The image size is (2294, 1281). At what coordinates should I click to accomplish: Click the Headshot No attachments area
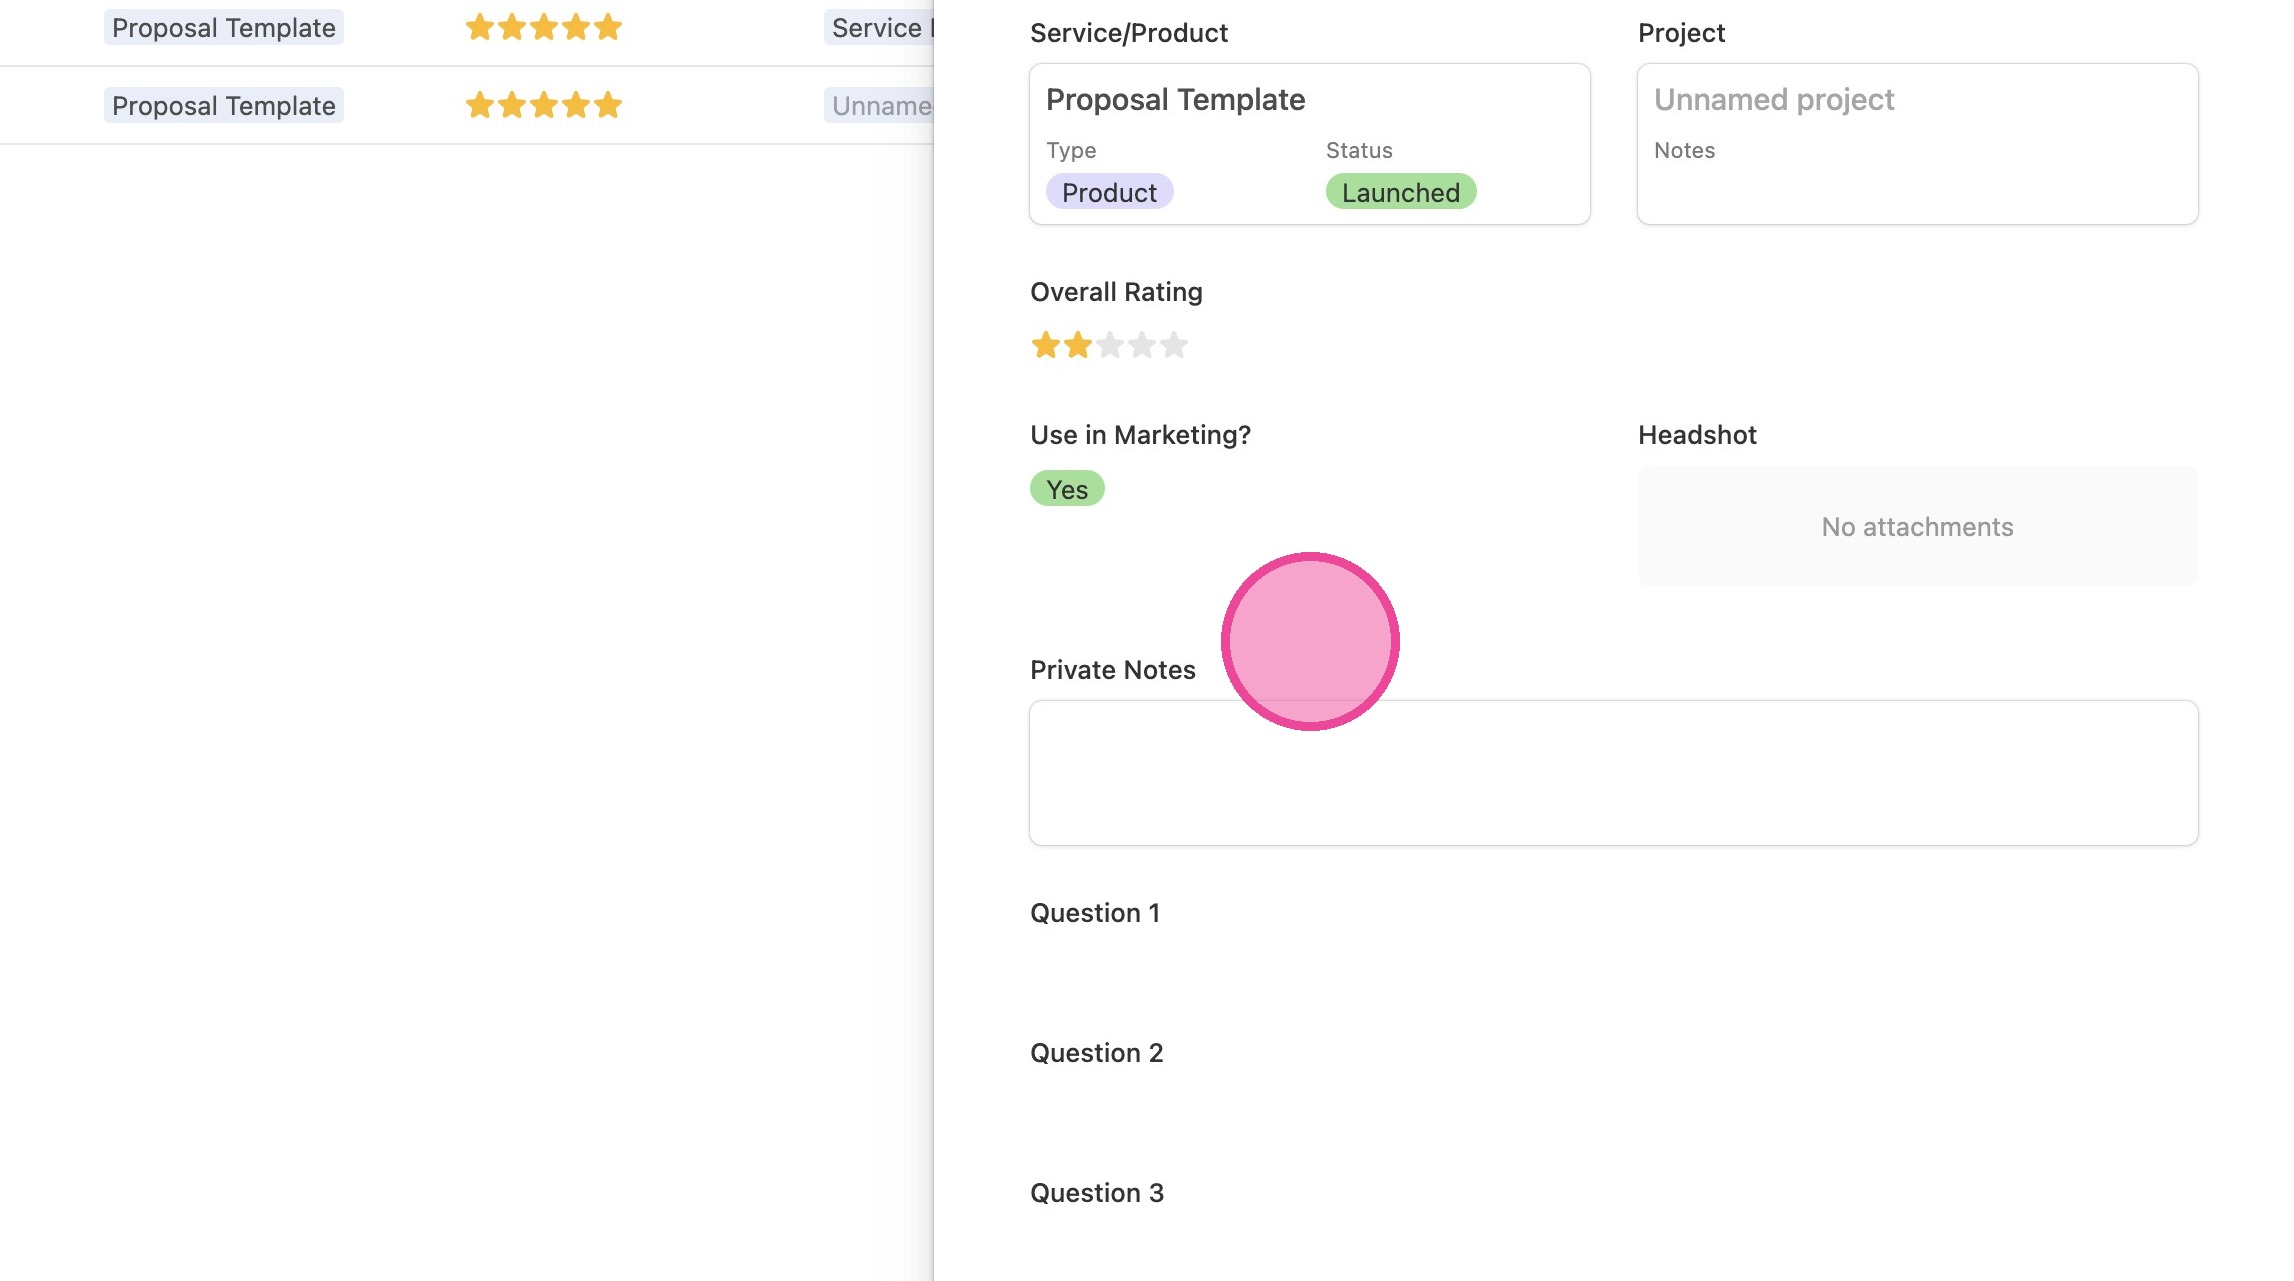point(1917,526)
